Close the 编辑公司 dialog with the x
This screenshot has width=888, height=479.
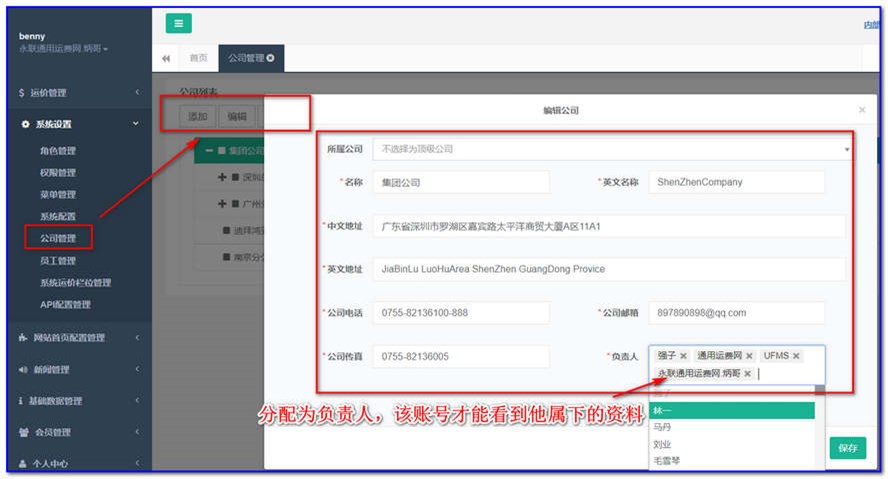pyautogui.click(x=862, y=110)
